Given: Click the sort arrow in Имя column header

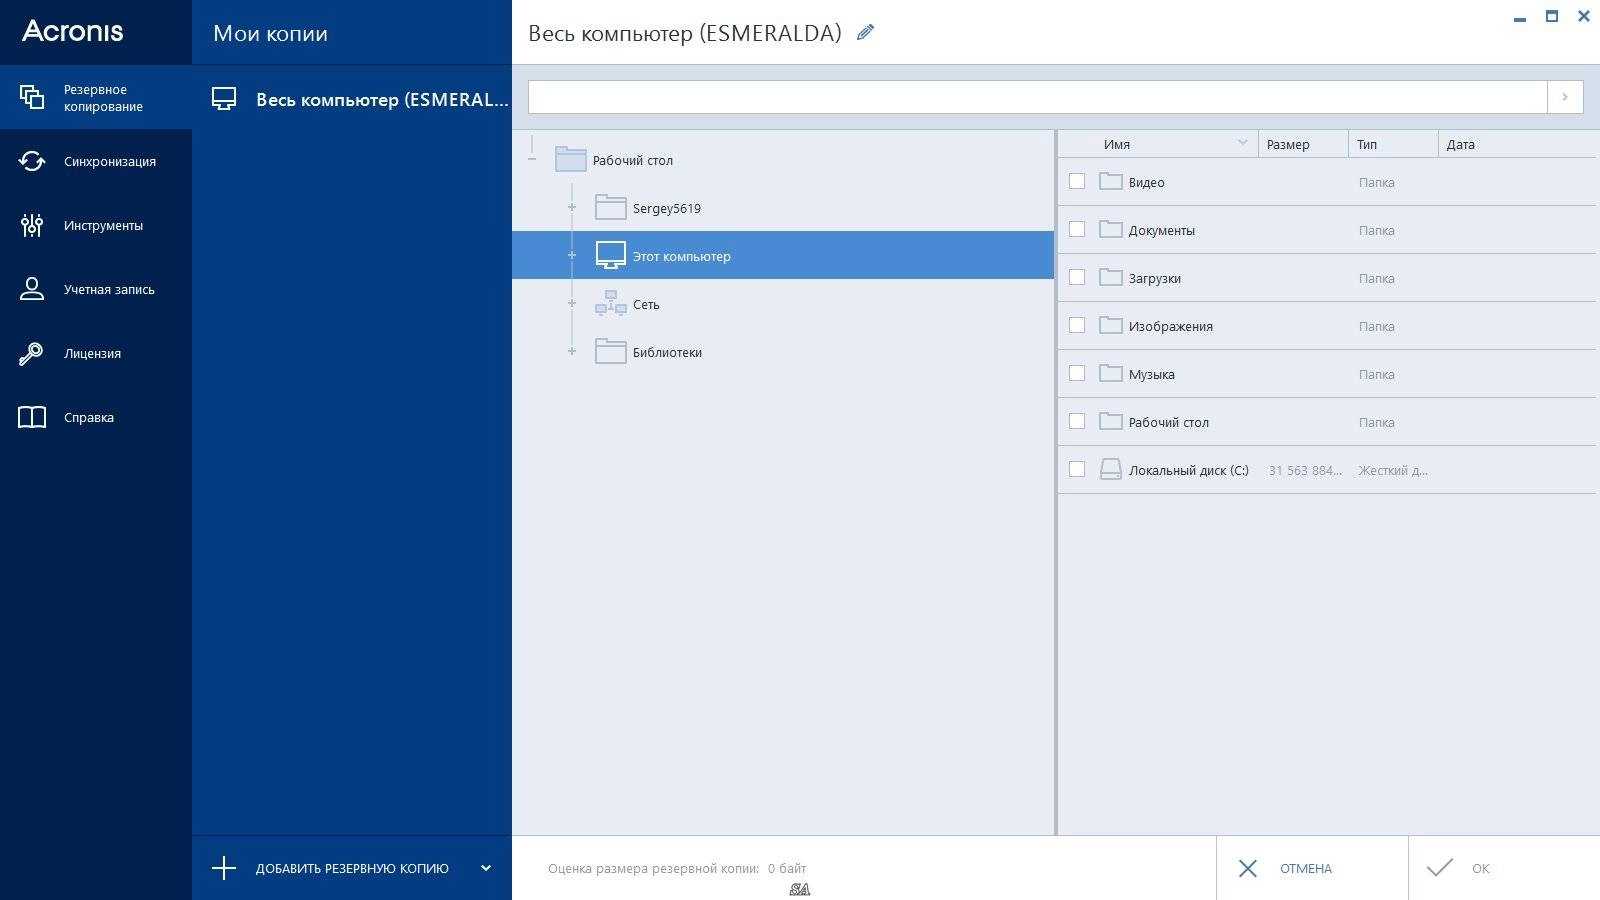Looking at the screenshot, I should (1243, 142).
